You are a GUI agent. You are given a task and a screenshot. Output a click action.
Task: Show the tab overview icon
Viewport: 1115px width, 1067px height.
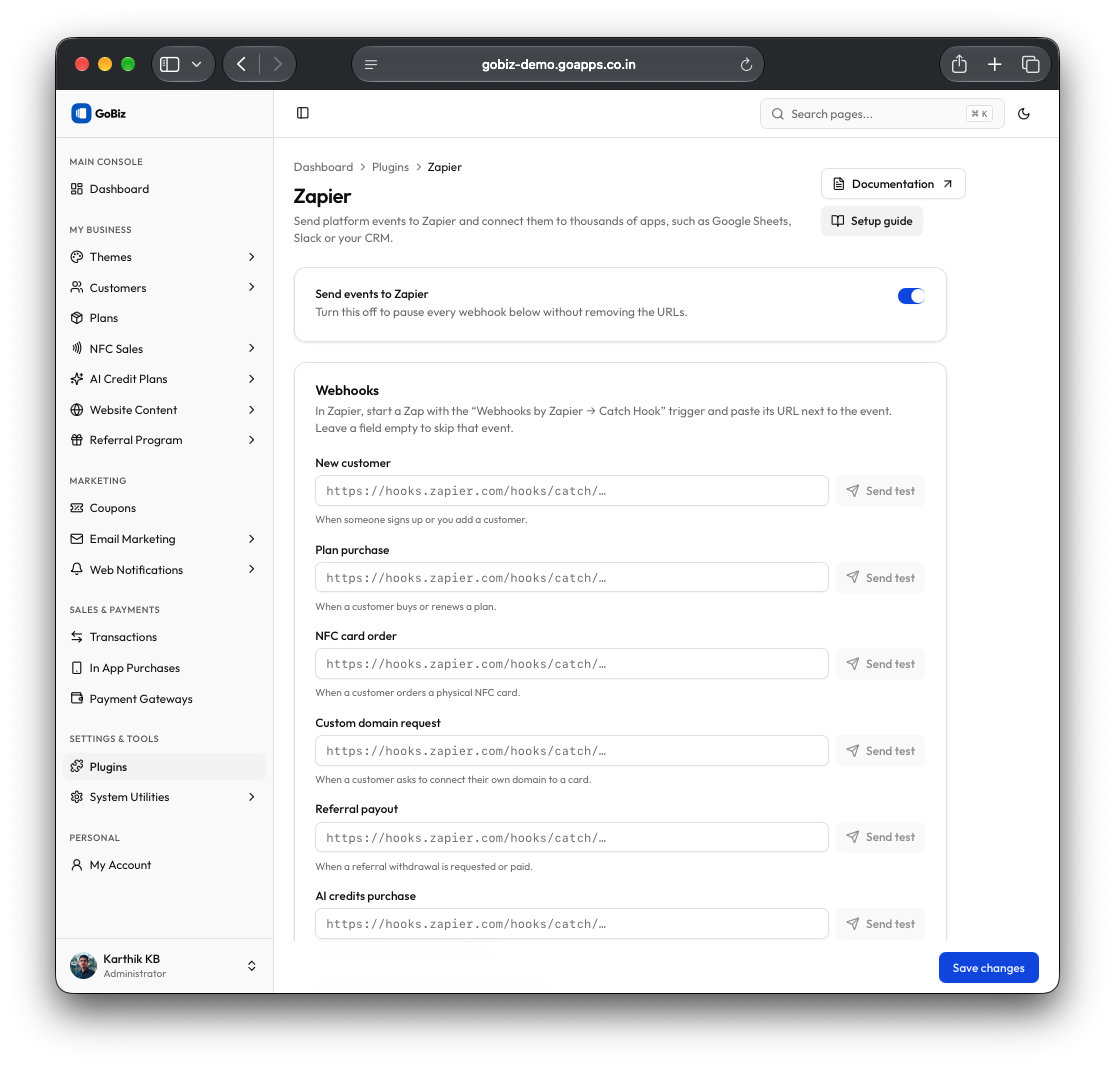point(1030,65)
